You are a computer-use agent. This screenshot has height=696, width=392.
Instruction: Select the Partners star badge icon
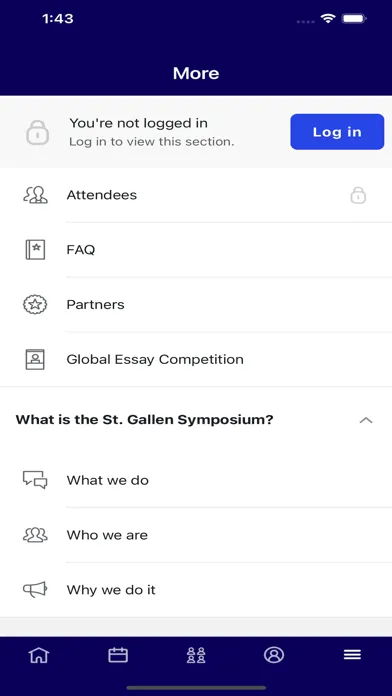[x=35, y=304]
